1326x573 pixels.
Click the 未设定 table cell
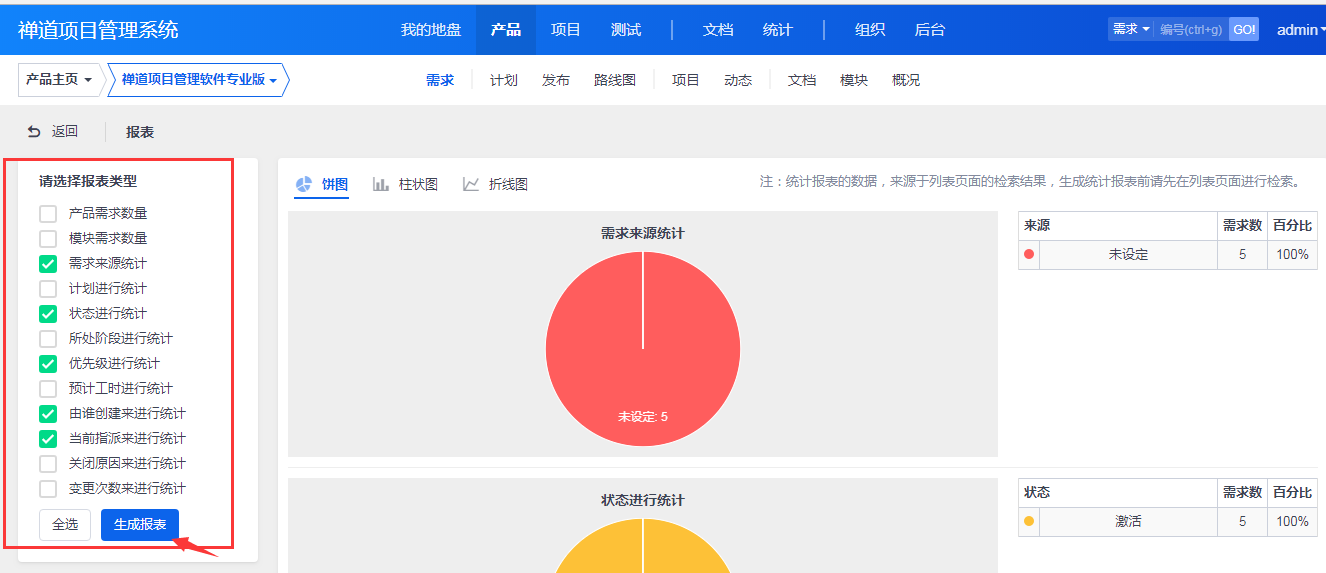pyautogui.click(x=1128, y=255)
